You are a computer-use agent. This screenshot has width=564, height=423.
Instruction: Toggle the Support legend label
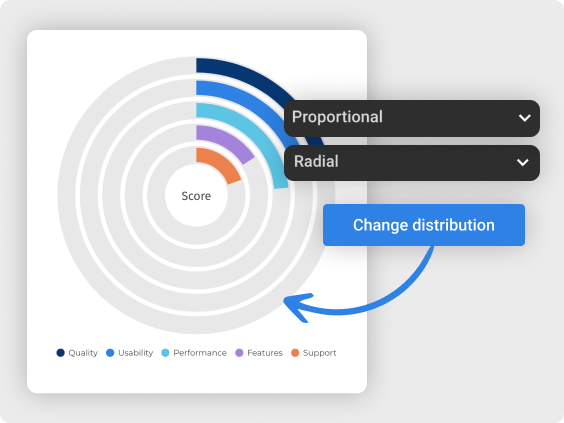pos(319,353)
